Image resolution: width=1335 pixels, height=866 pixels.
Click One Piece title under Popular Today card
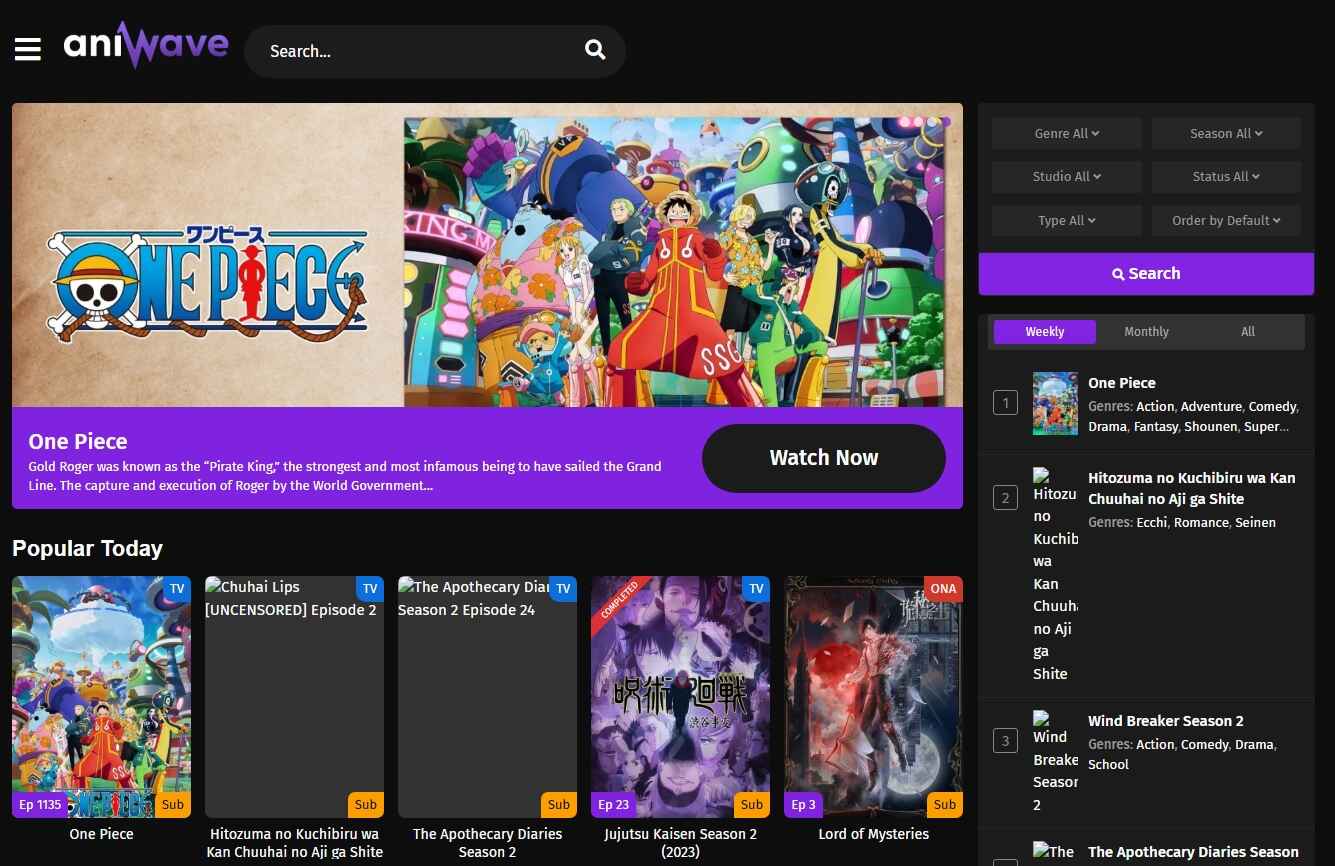(x=101, y=834)
